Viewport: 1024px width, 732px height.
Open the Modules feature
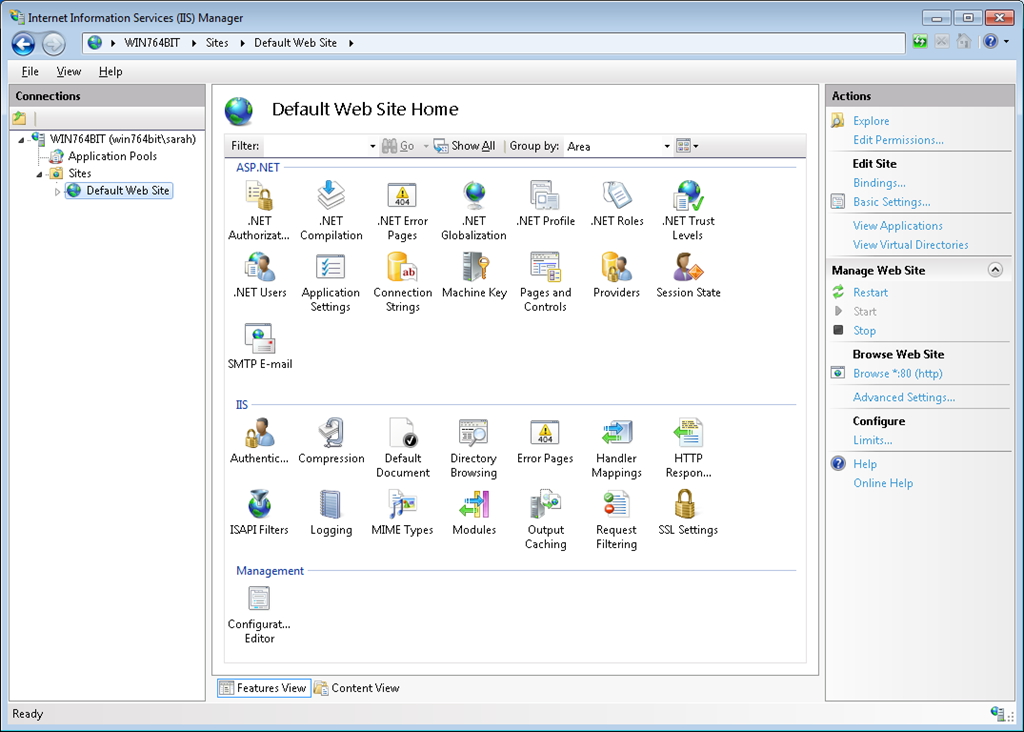point(474,513)
